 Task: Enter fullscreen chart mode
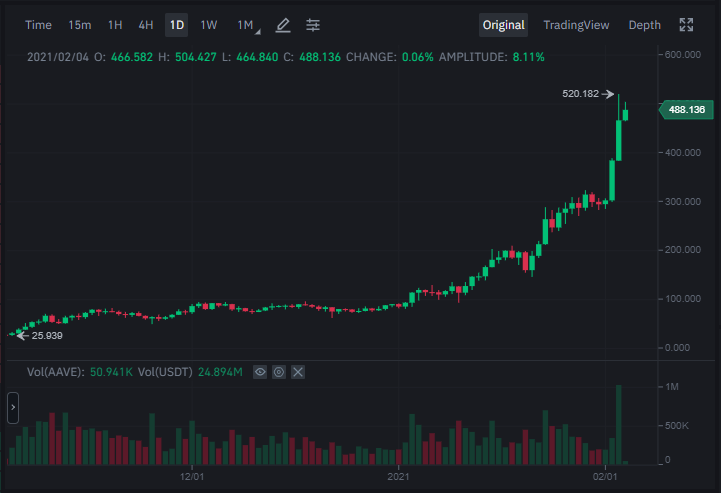click(x=686, y=25)
